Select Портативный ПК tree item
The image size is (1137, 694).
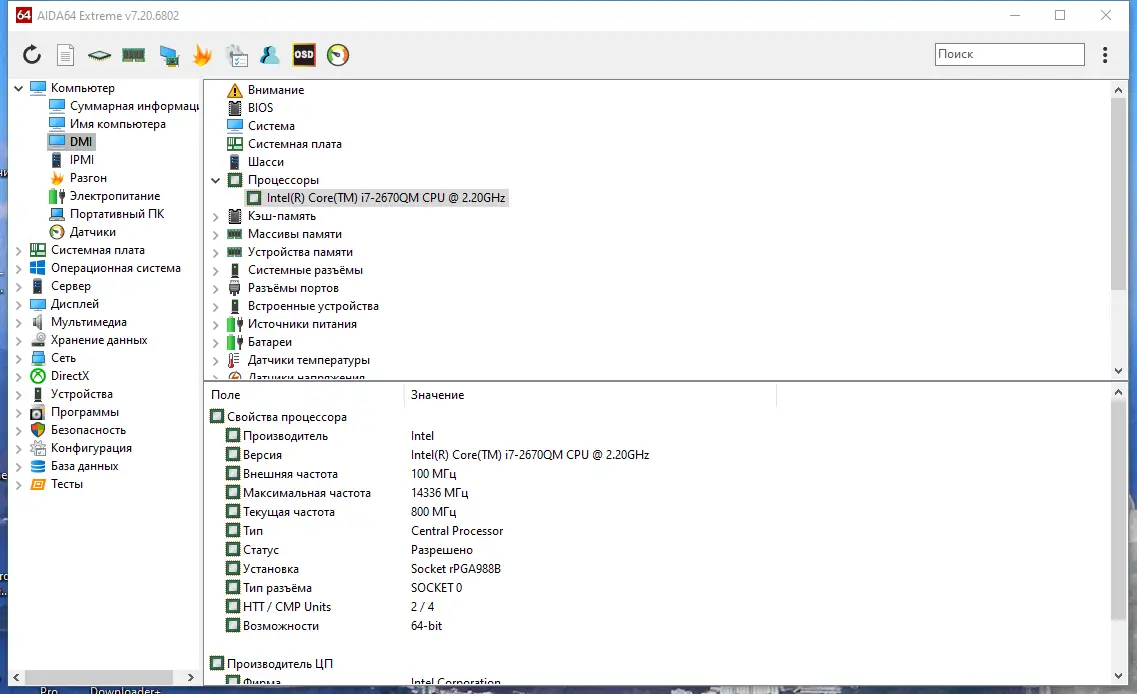(117, 214)
